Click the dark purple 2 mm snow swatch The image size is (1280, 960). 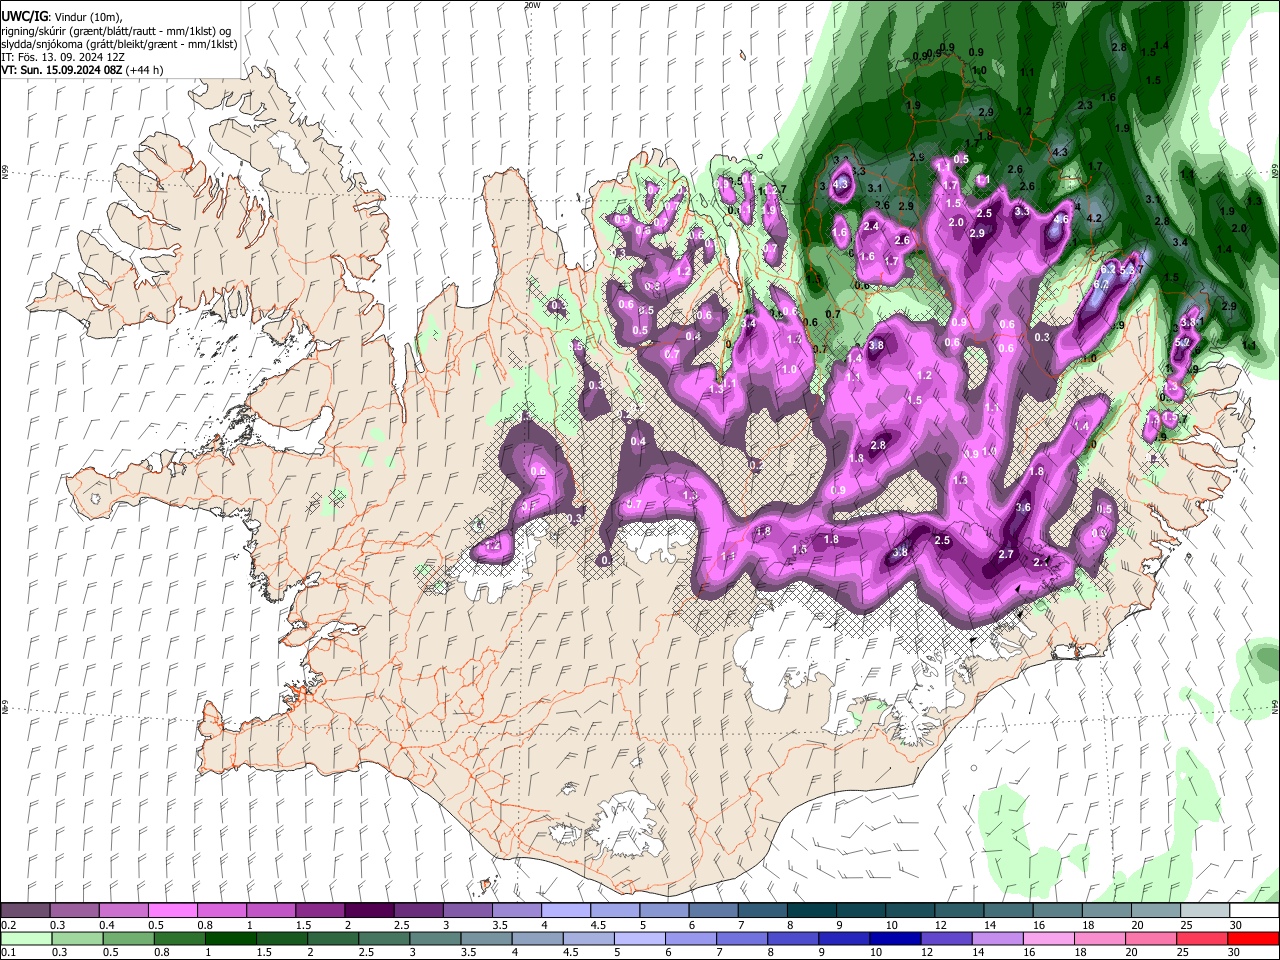pos(368,911)
